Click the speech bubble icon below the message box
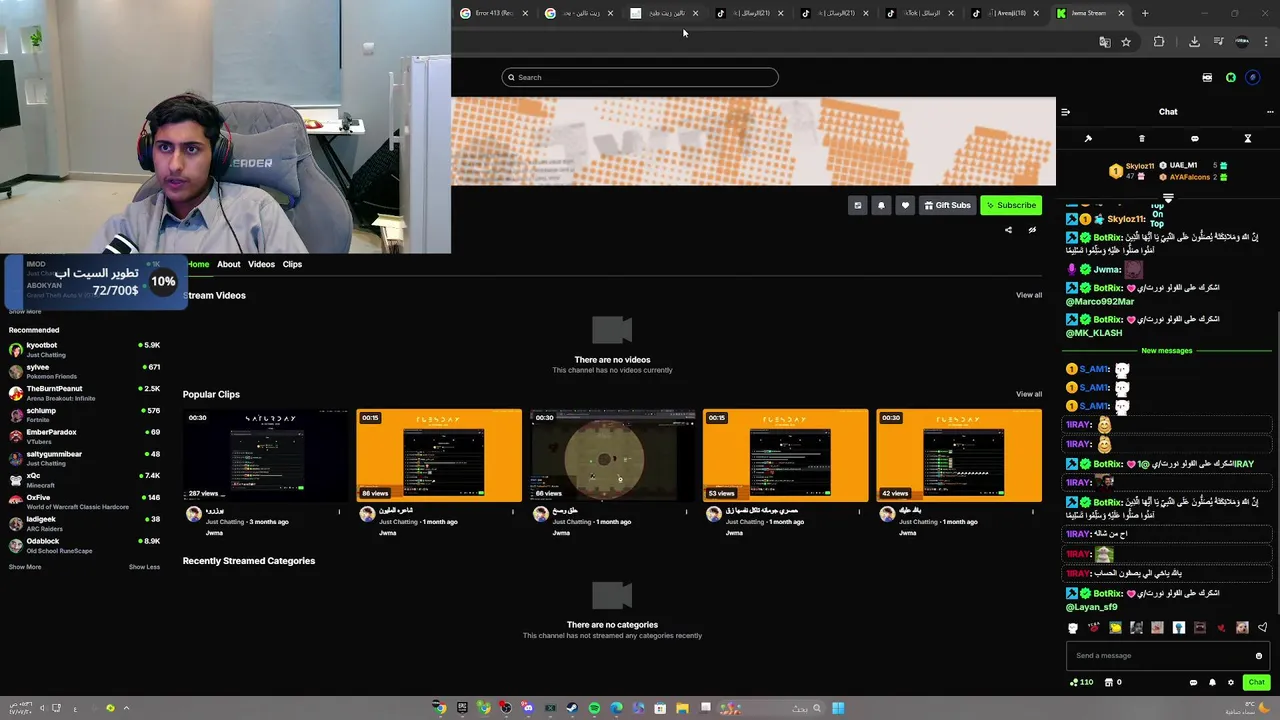 (x=1193, y=682)
